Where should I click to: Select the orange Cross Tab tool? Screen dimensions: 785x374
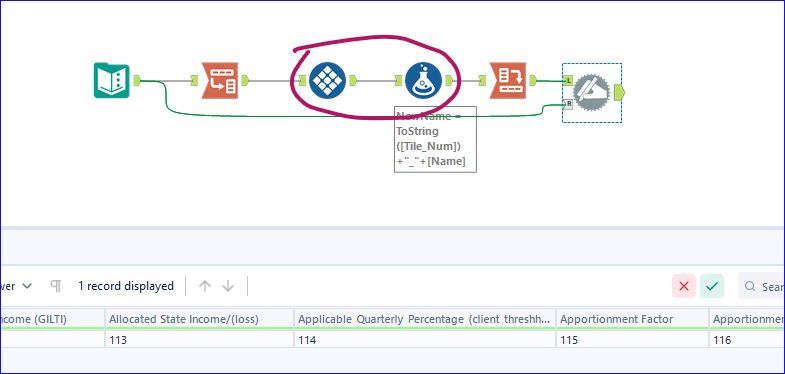(507, 80)
